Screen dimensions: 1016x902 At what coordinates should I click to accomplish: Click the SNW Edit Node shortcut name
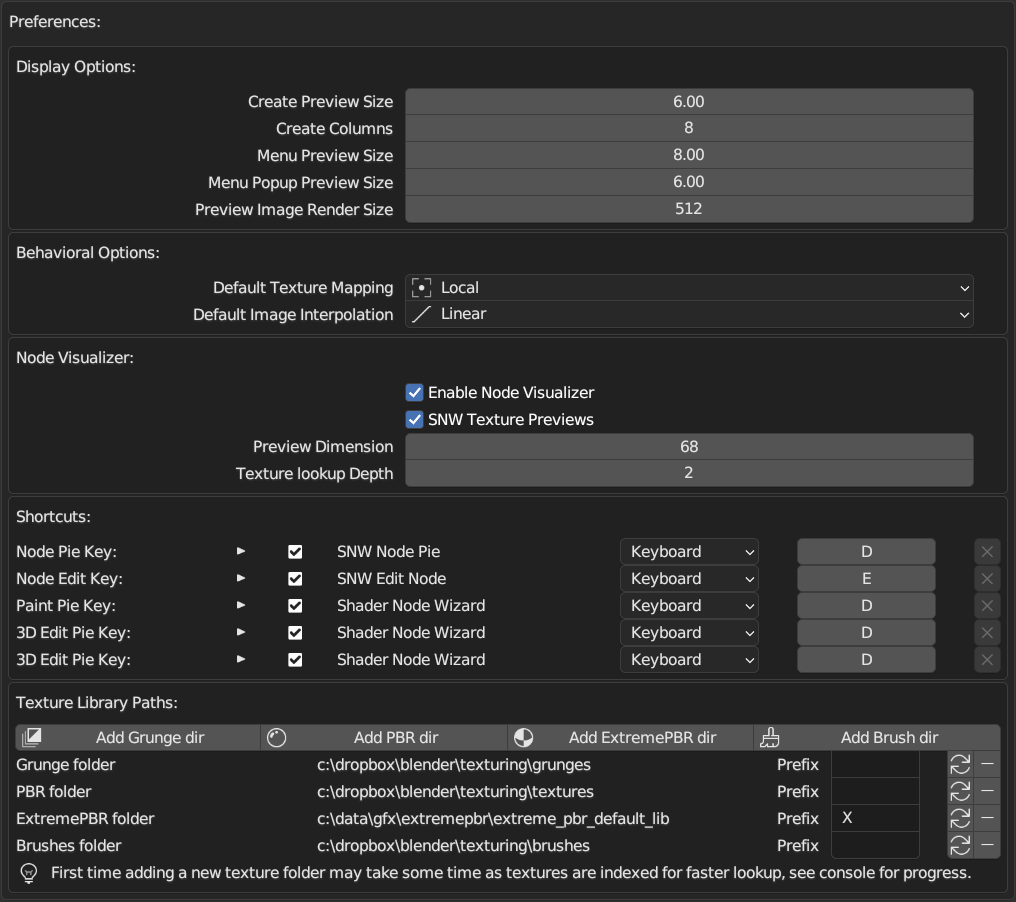[391, 579]
